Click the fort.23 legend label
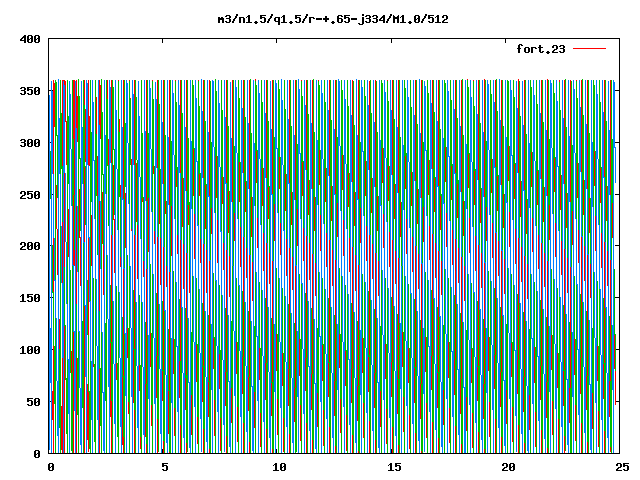The image size is (640, 480). point(541,49)
